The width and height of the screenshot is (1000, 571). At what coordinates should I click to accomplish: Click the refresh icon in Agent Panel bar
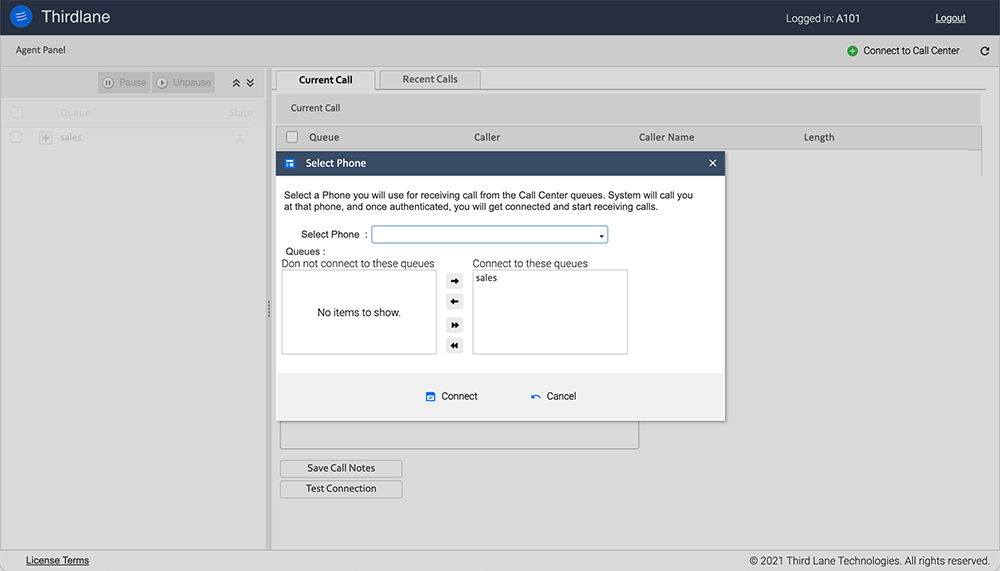coord(984,51)
